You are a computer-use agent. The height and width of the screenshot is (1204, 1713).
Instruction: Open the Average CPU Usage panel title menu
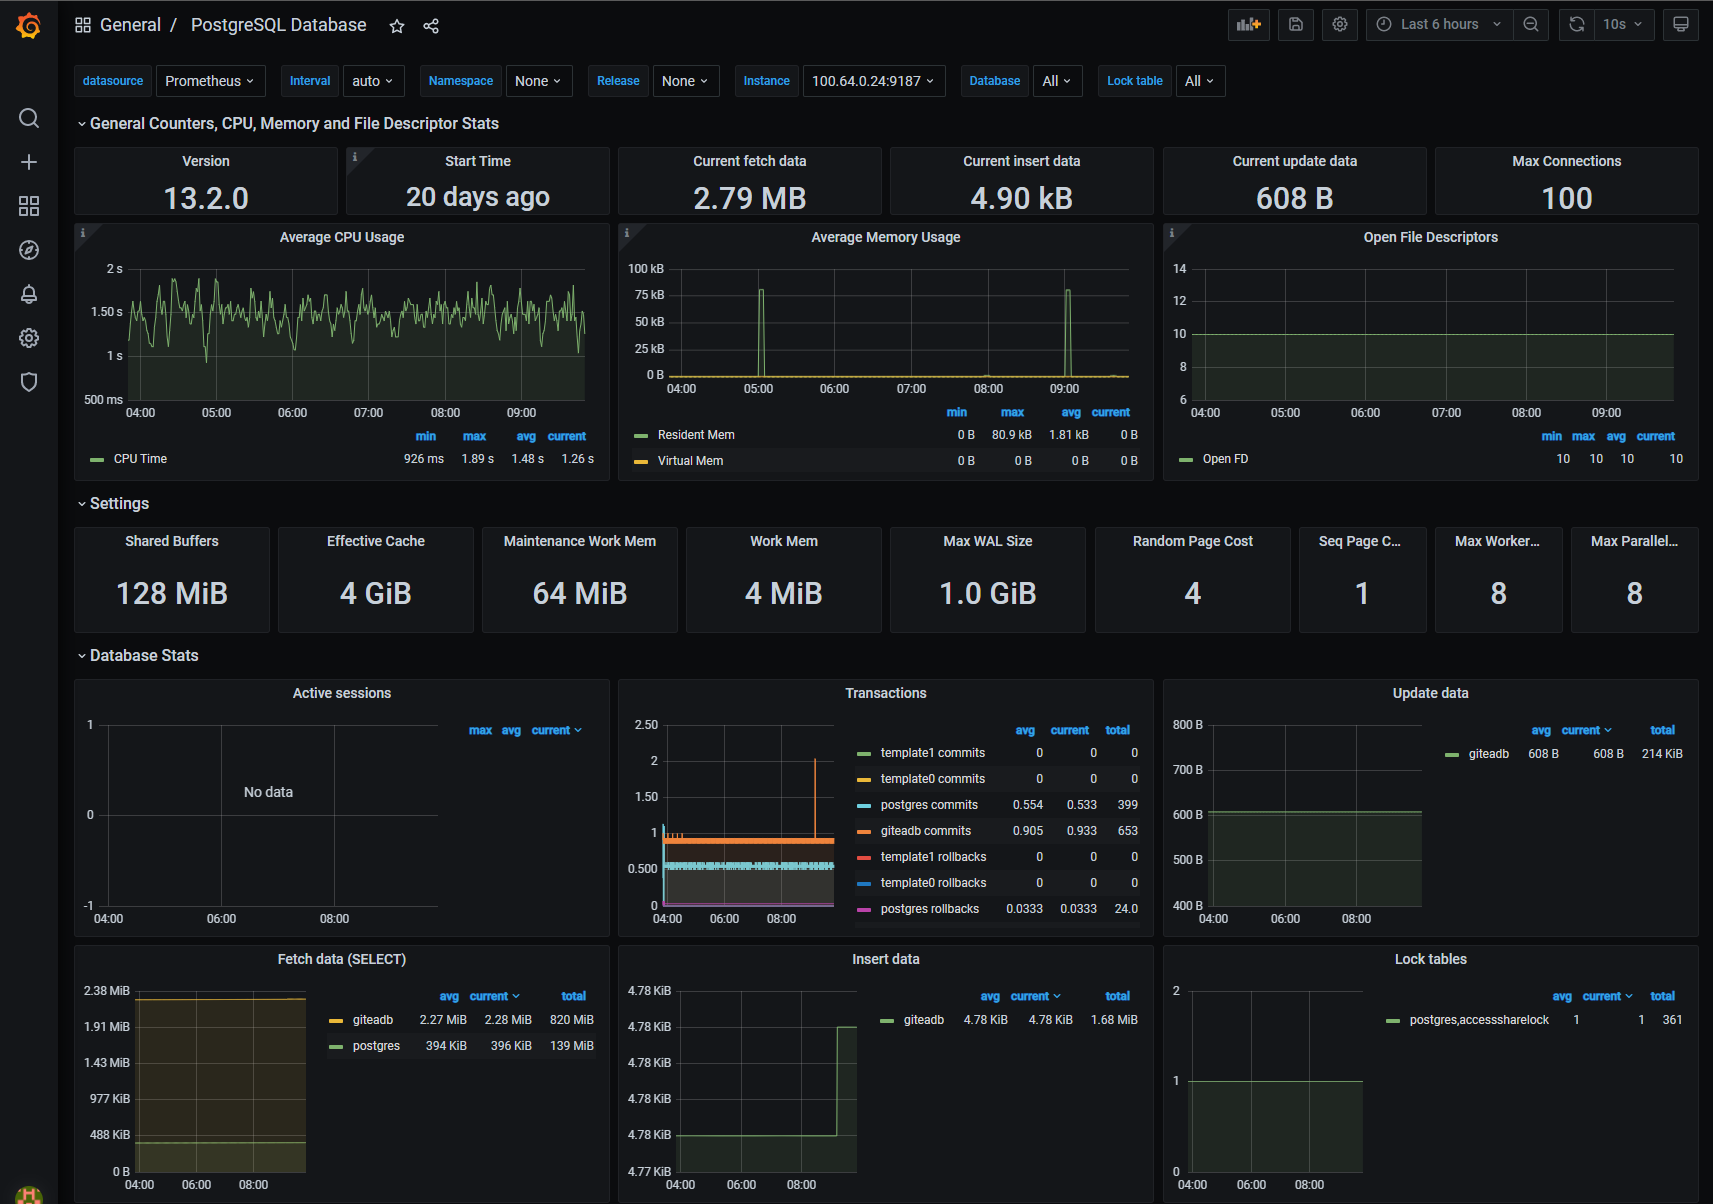[342, 237]
